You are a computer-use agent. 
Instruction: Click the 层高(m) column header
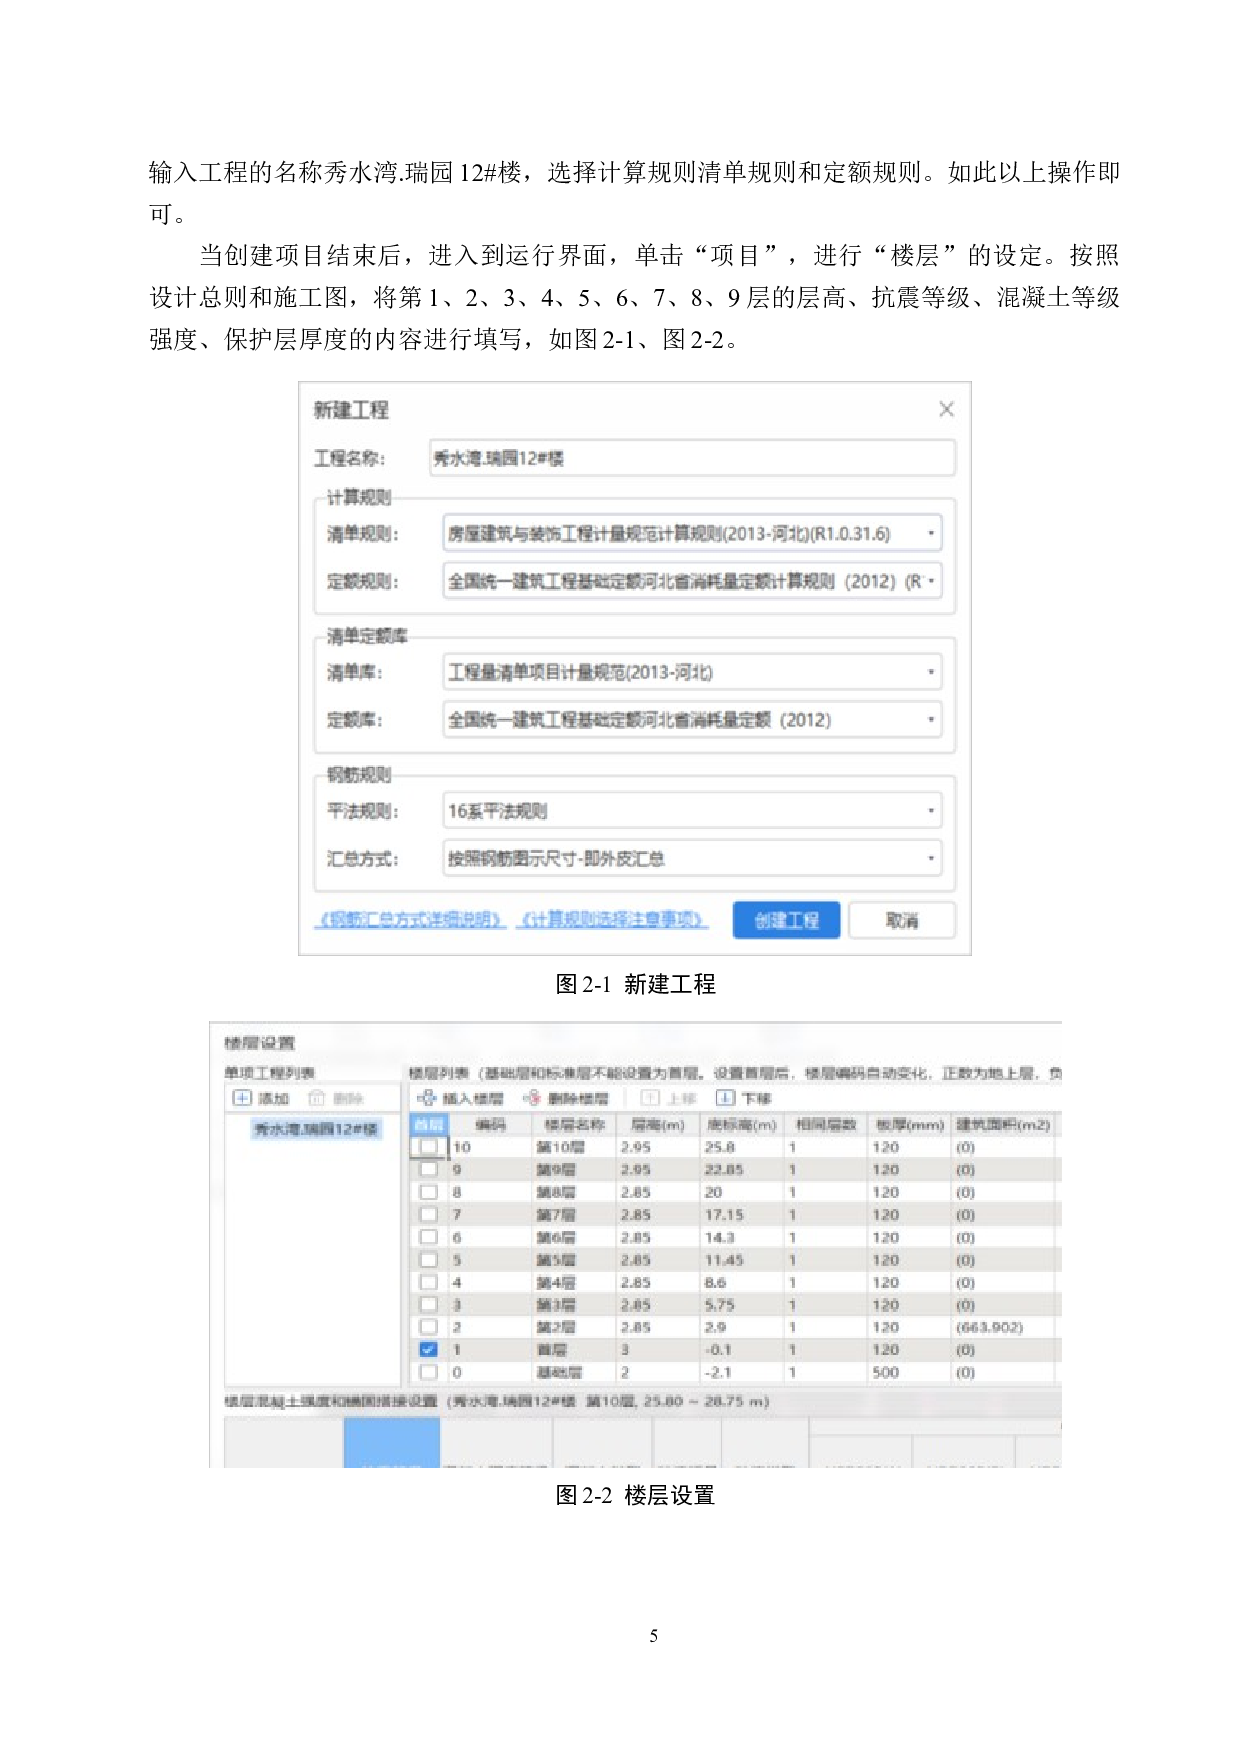pos(658,1125)
